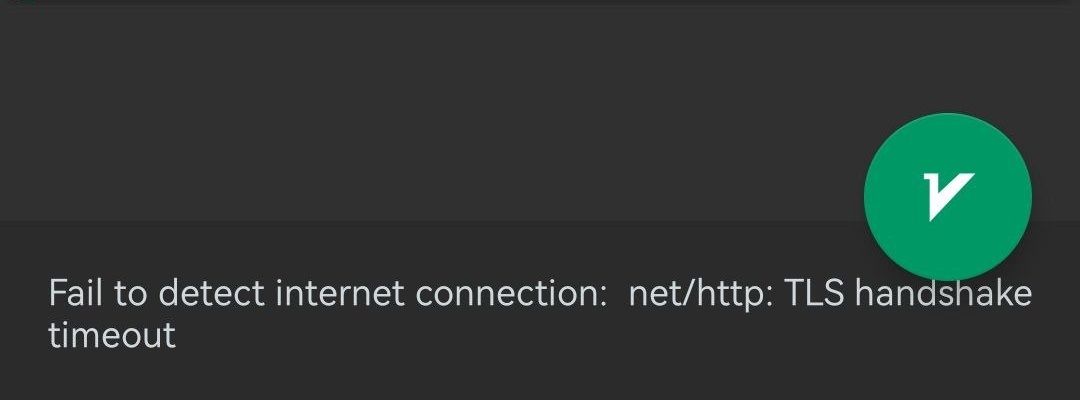Stop the VPN service with round button
The image size is (1080, 400).
[x=947, y=196]
